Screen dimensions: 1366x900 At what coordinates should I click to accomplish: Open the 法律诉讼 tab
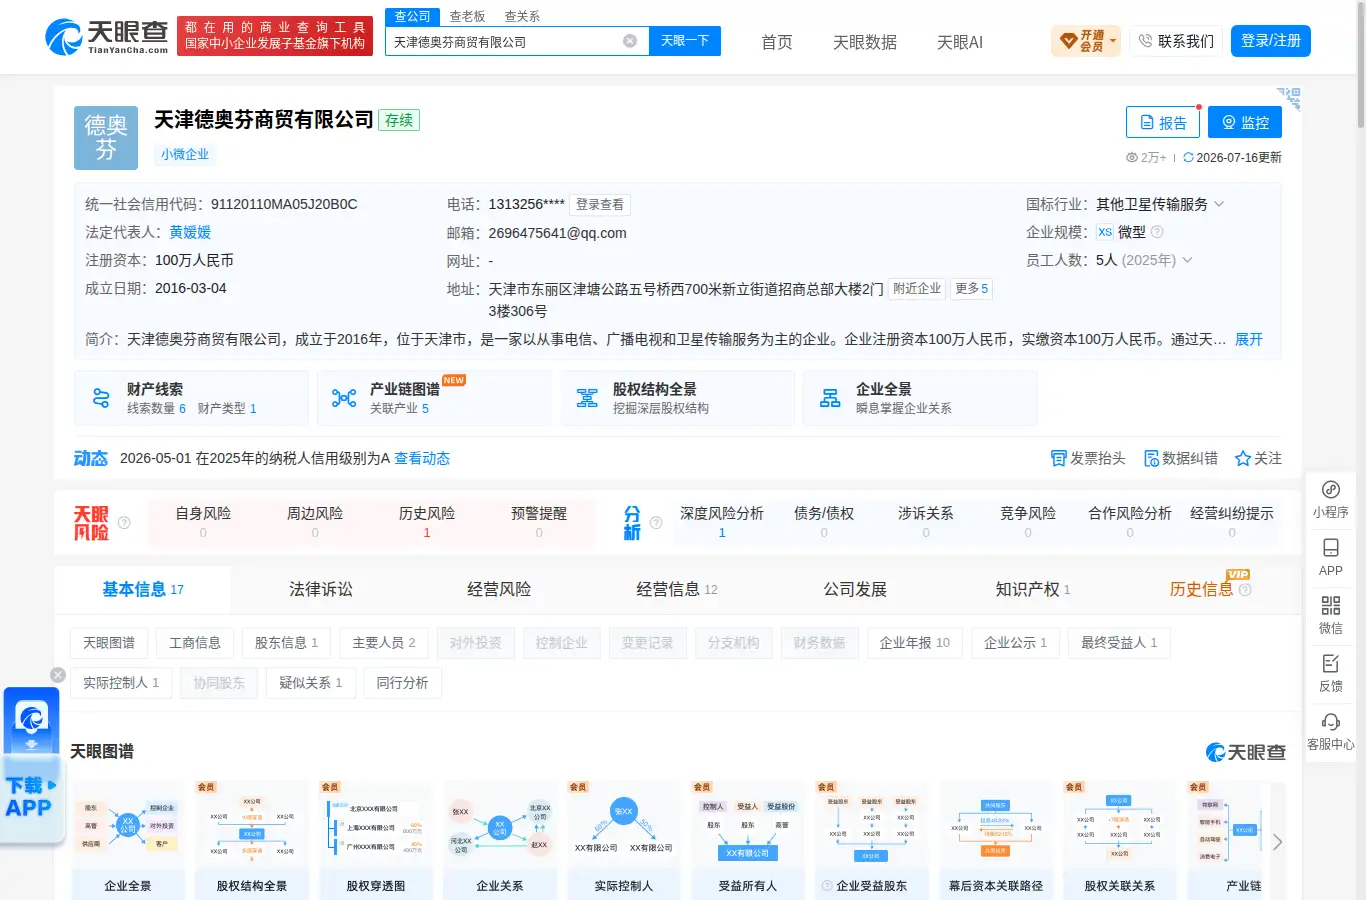[x=321, y=589]
